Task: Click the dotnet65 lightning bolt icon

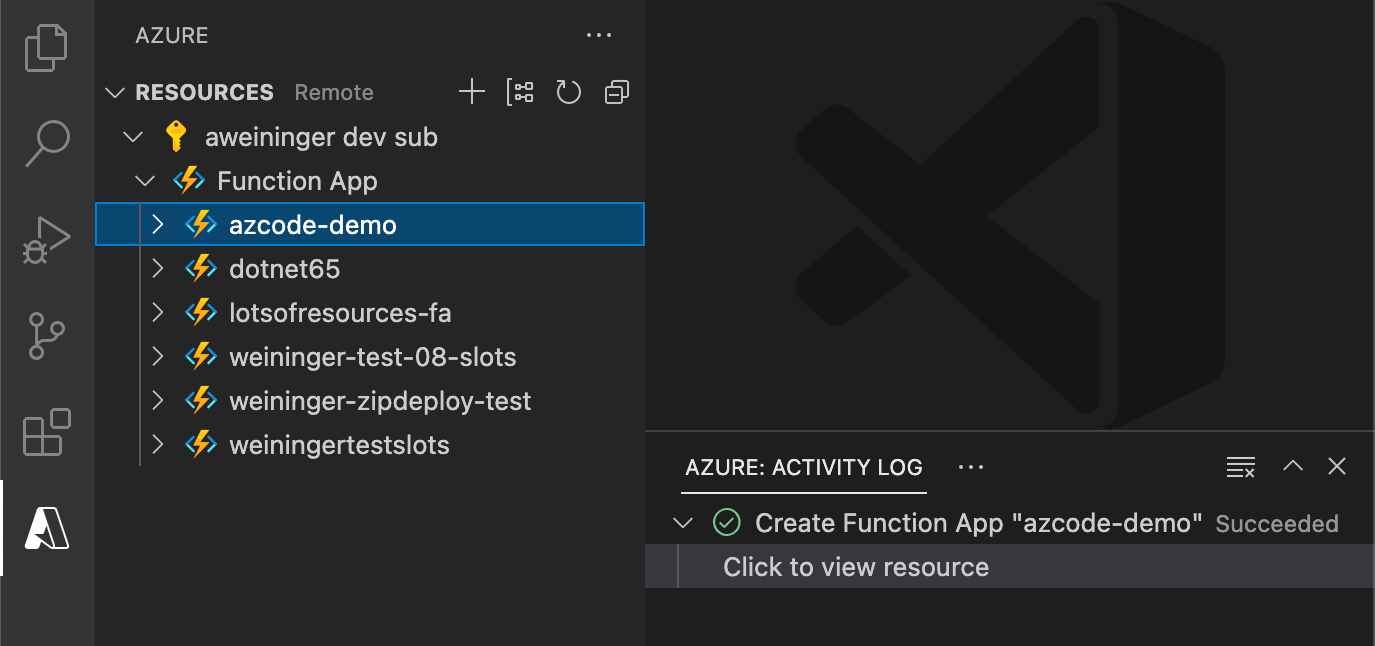Action: tap(201, 268)
